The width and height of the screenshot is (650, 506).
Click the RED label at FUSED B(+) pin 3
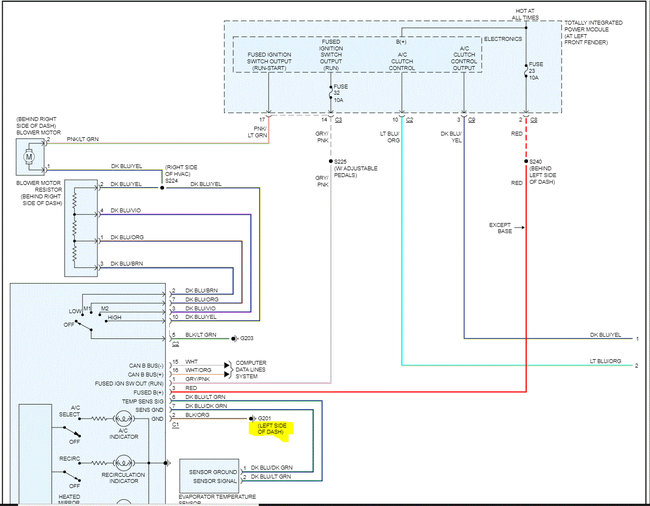pos(191,388)
